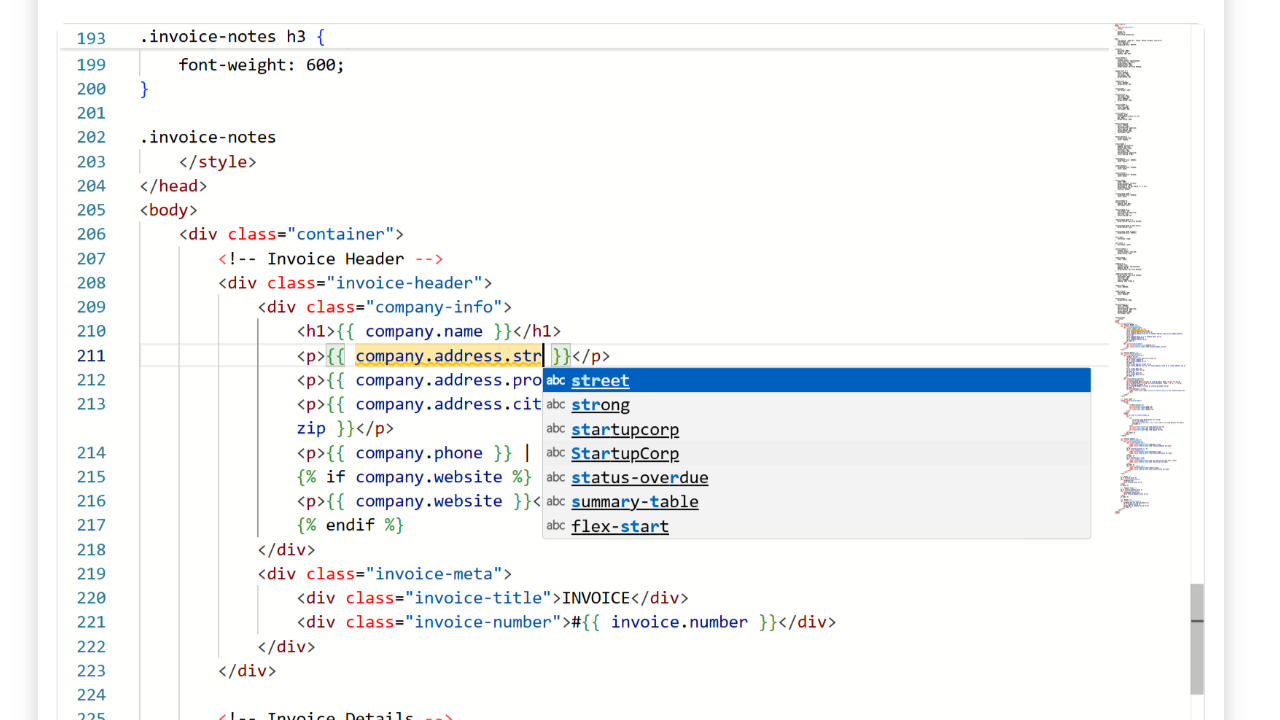Click the abc icon beside the "street" suggestion
The image size is (1280, 720).
(556, 380)
